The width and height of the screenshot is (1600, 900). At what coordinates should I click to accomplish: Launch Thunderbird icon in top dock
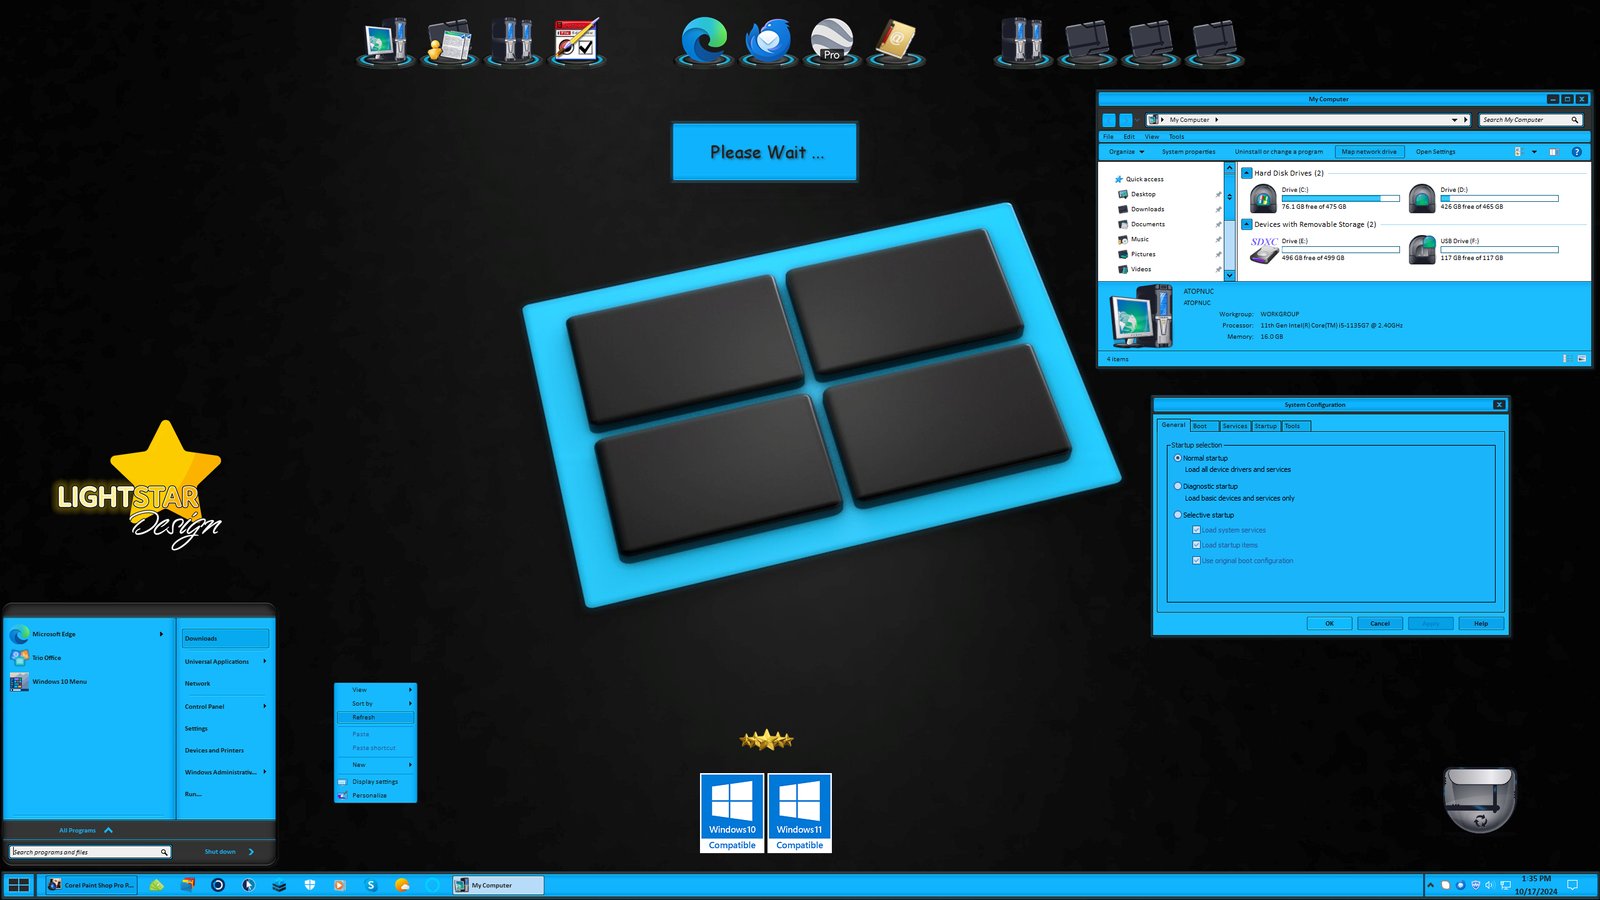pyautogui.click(x=768, y=42)
